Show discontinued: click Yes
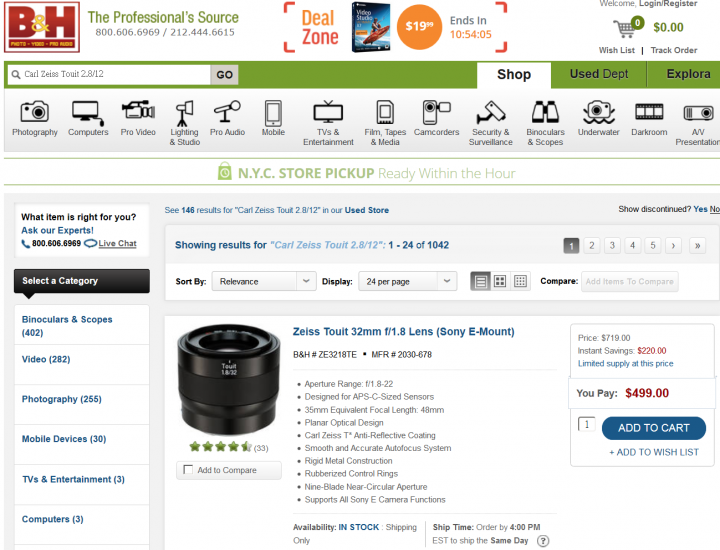Viewport: 720px width, 550px height. [700, 209]
